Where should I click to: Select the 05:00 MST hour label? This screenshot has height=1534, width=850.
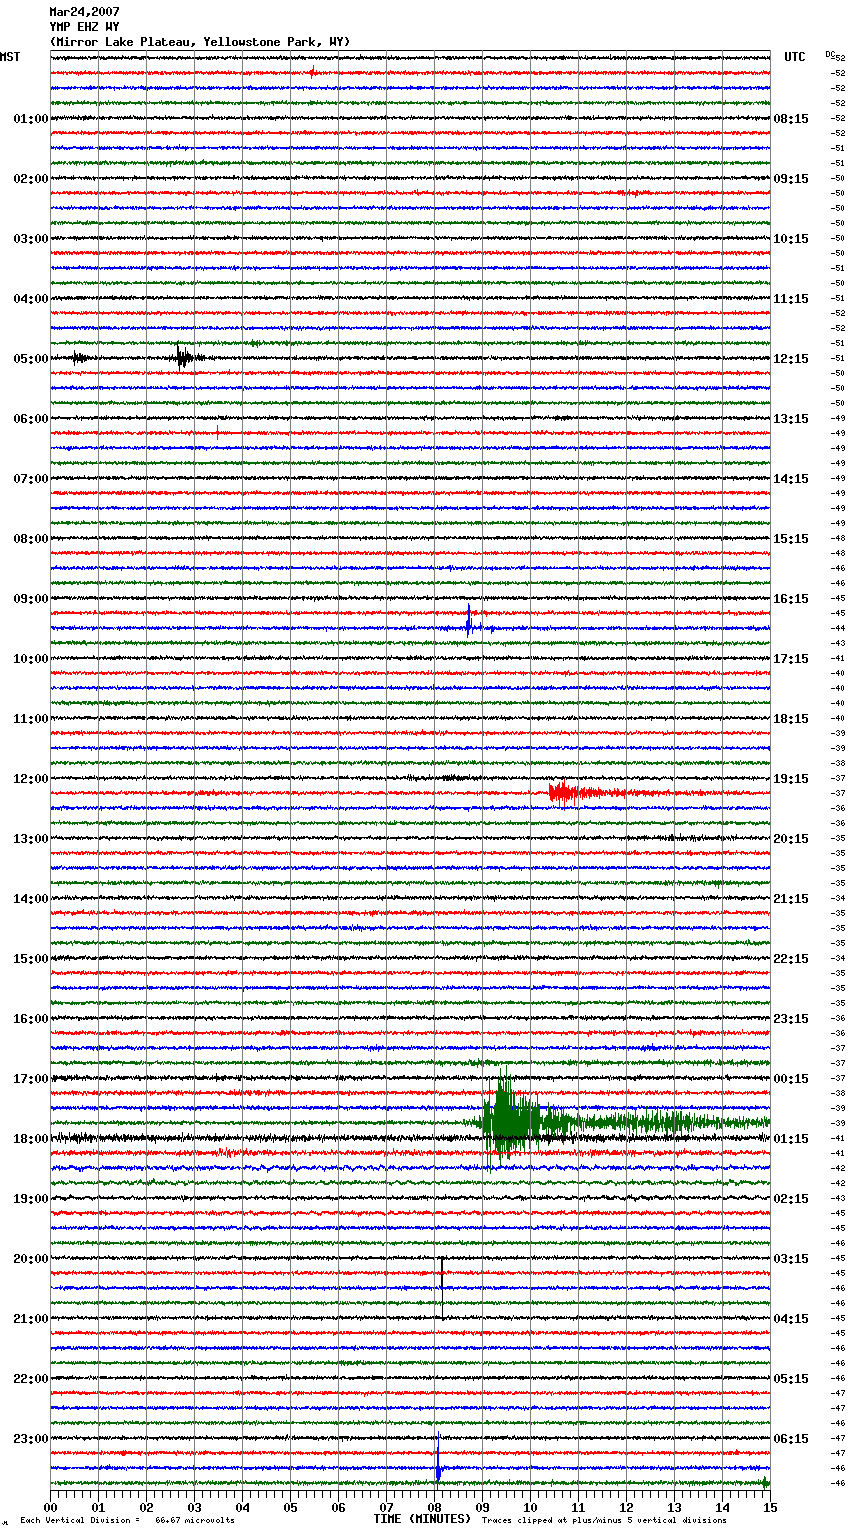[x=31, y=359]
